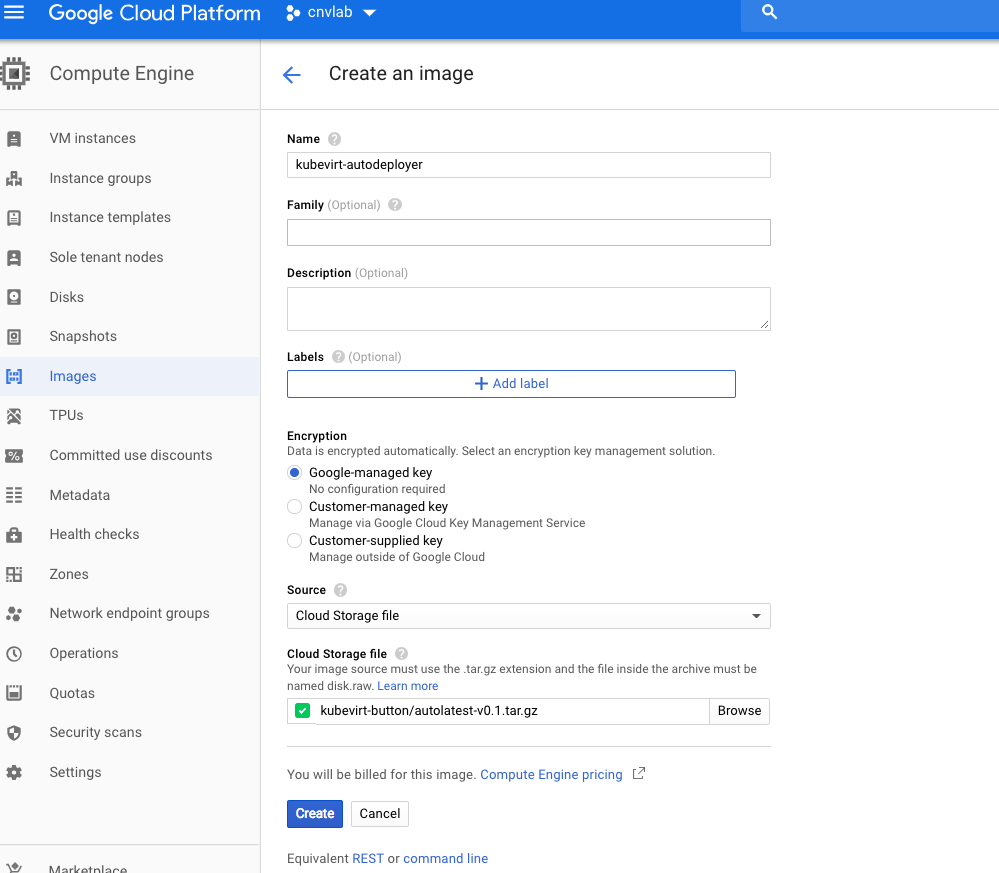
Task: Click the help icon next to Source
Action: 340,590
